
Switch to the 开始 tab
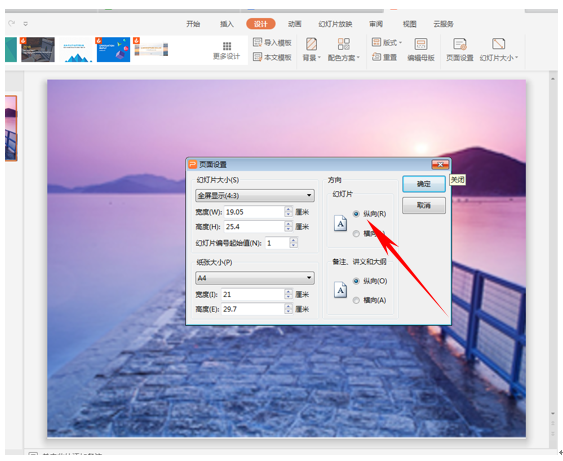[193, 24]
